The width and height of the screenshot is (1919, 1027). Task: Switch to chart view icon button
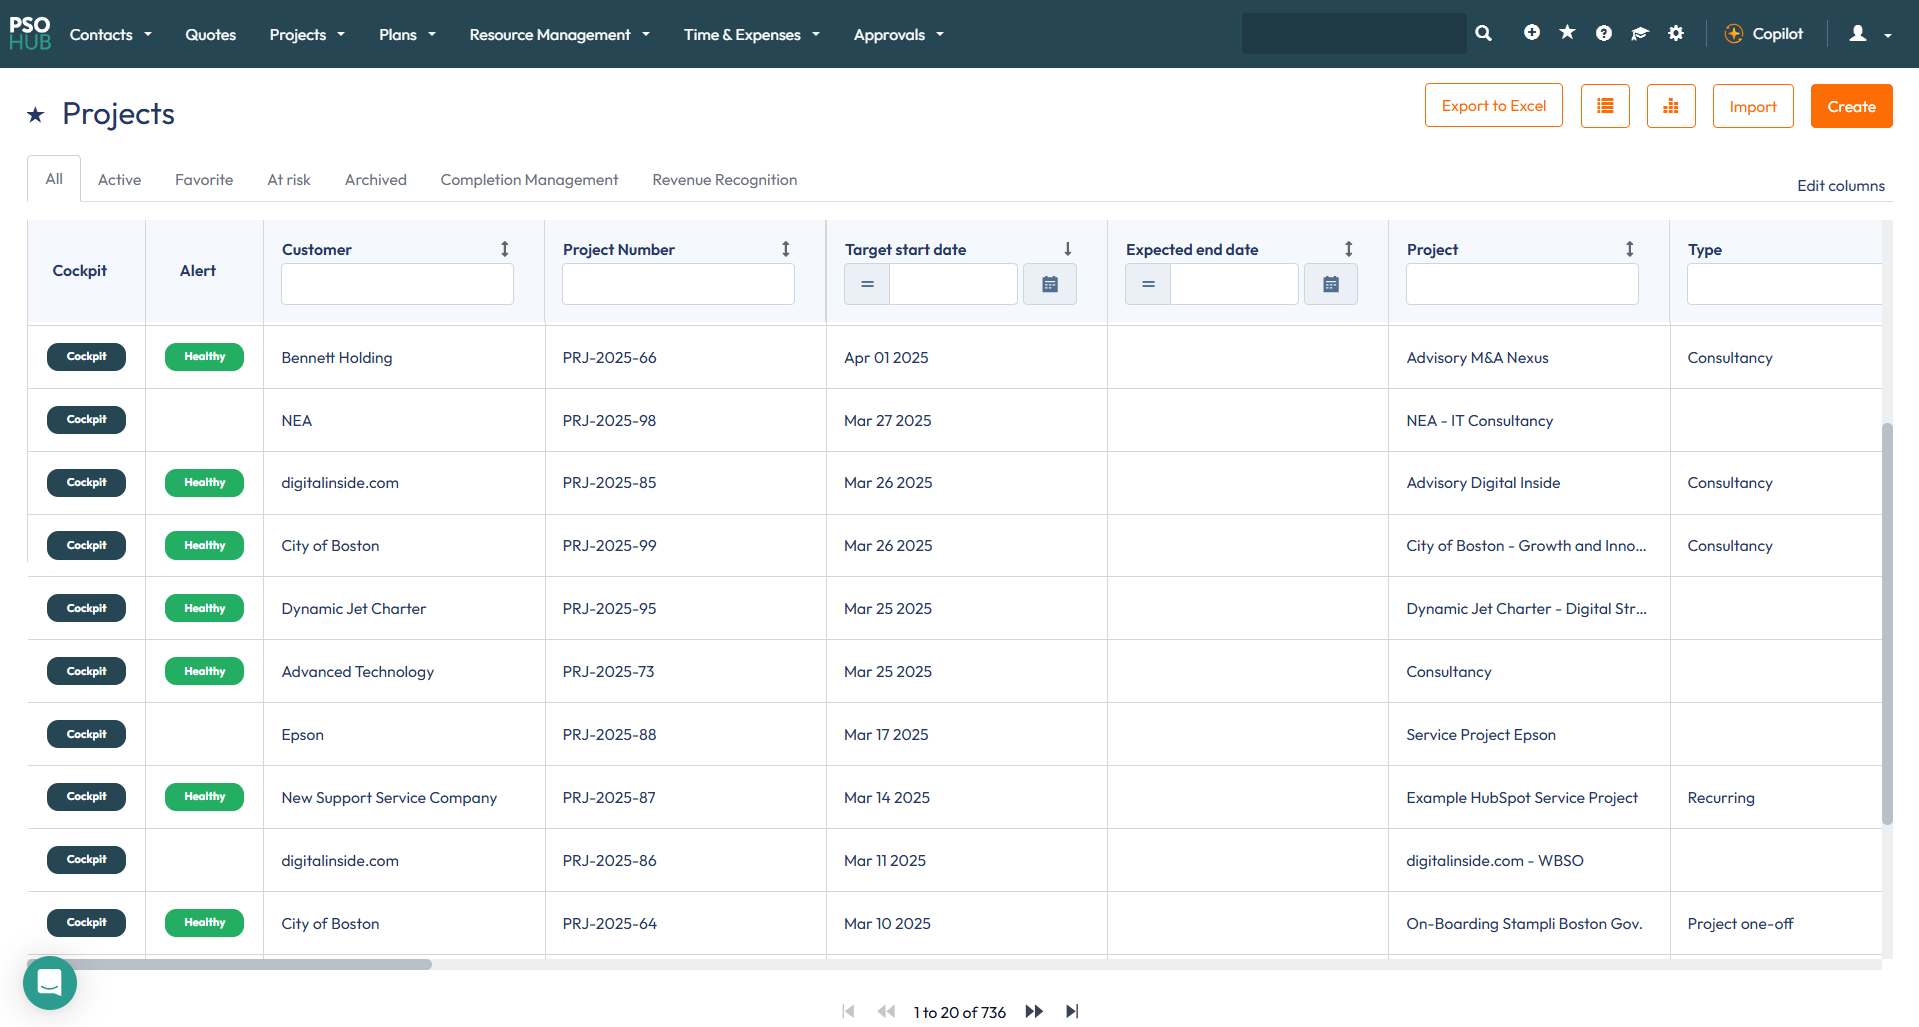1670,106
